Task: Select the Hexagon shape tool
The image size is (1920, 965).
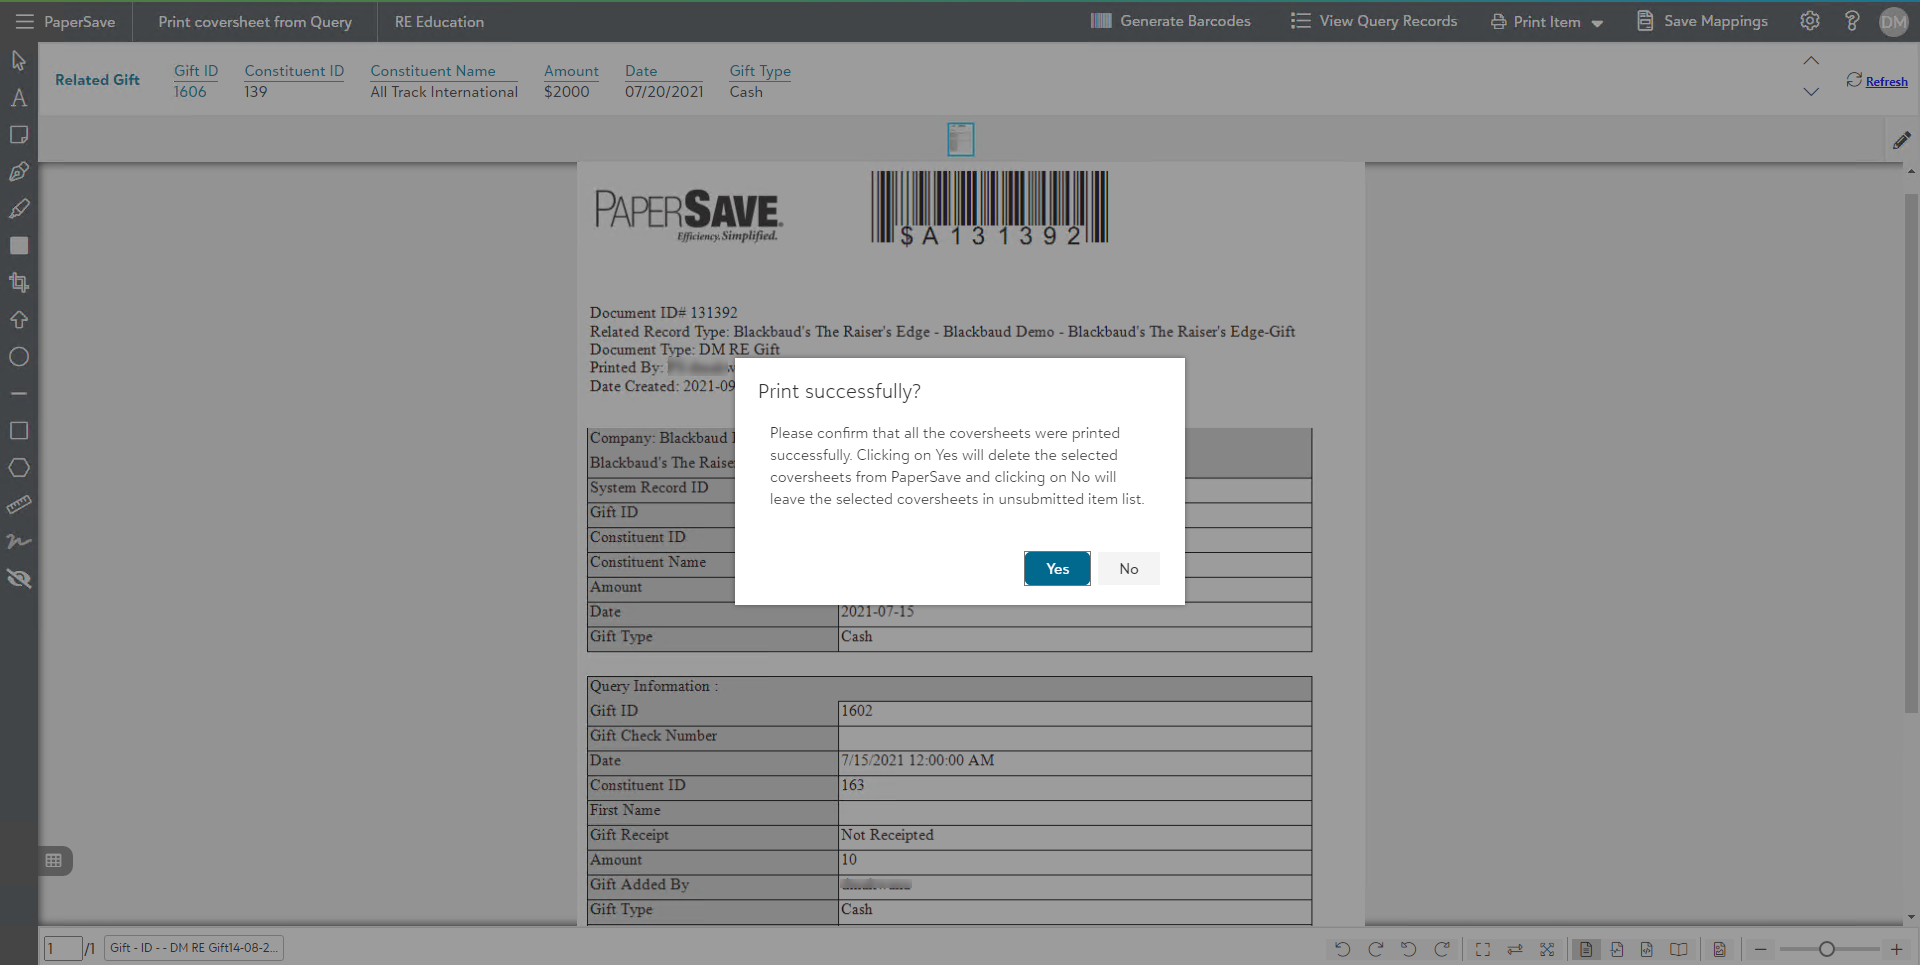Action: (19, 468)
